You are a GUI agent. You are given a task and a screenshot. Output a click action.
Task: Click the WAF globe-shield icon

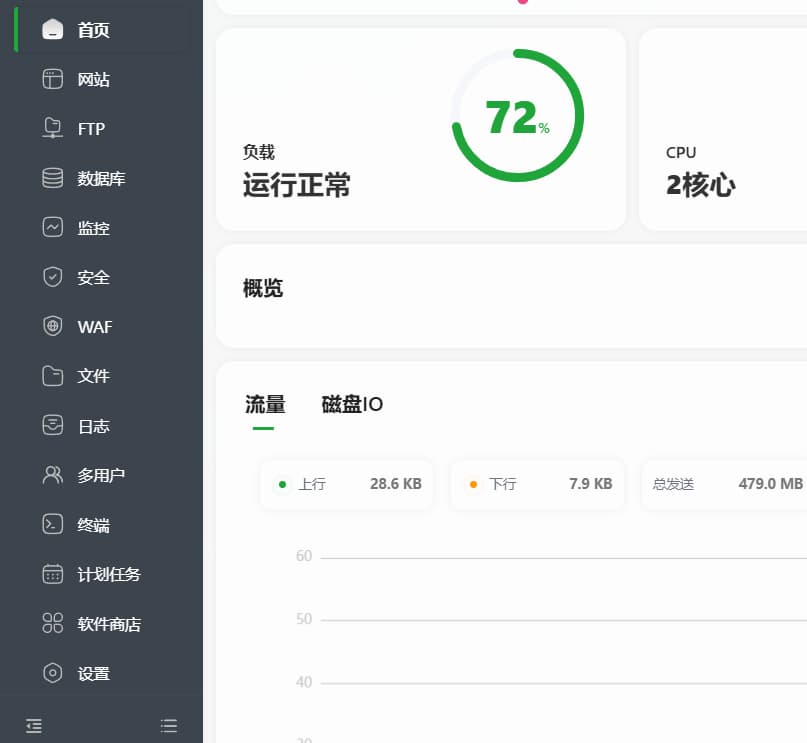(x=52, y=326)
